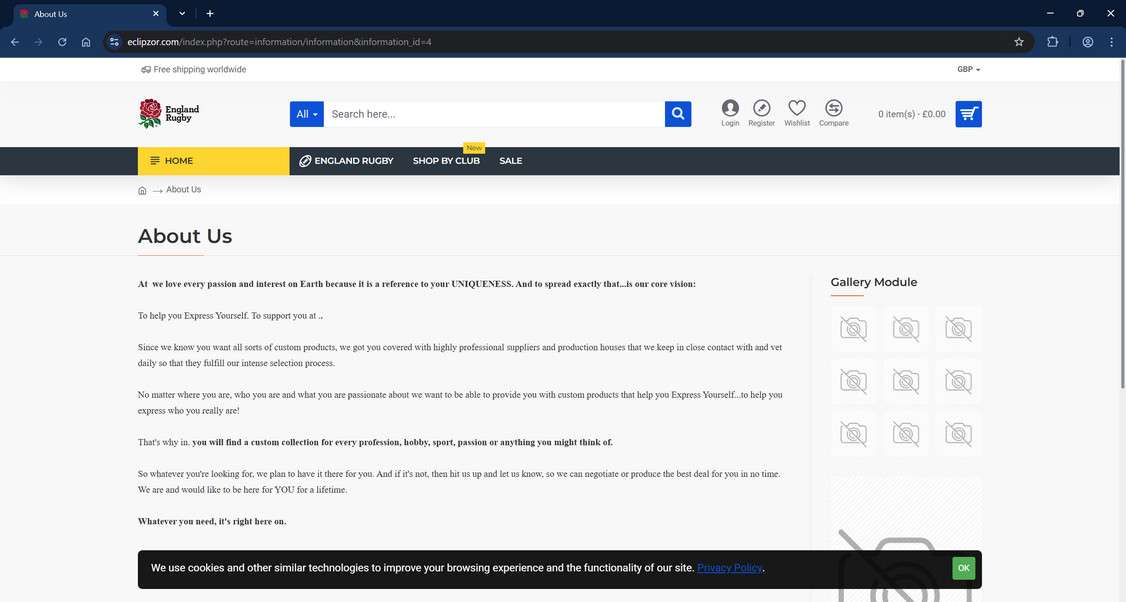Open the Privacy Policy link

[730, 568]
